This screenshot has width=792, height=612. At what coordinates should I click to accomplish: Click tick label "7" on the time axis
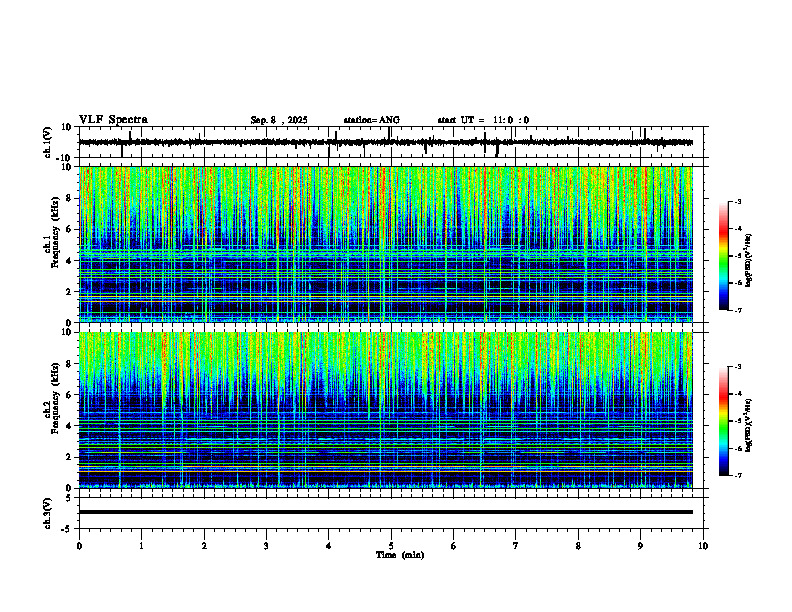pos(516,546)
